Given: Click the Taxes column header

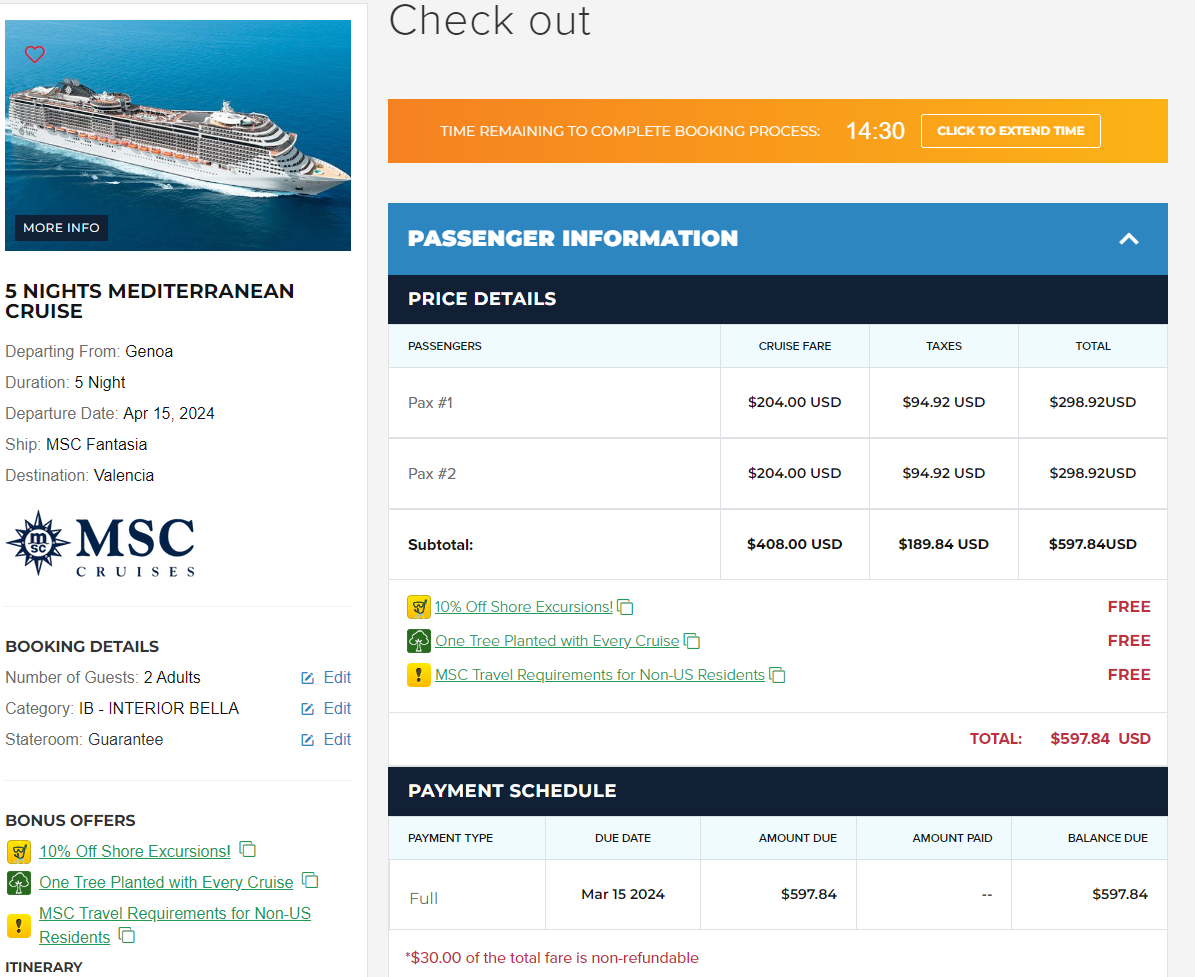Looking at the screenshot, I should tap(944, 346).
